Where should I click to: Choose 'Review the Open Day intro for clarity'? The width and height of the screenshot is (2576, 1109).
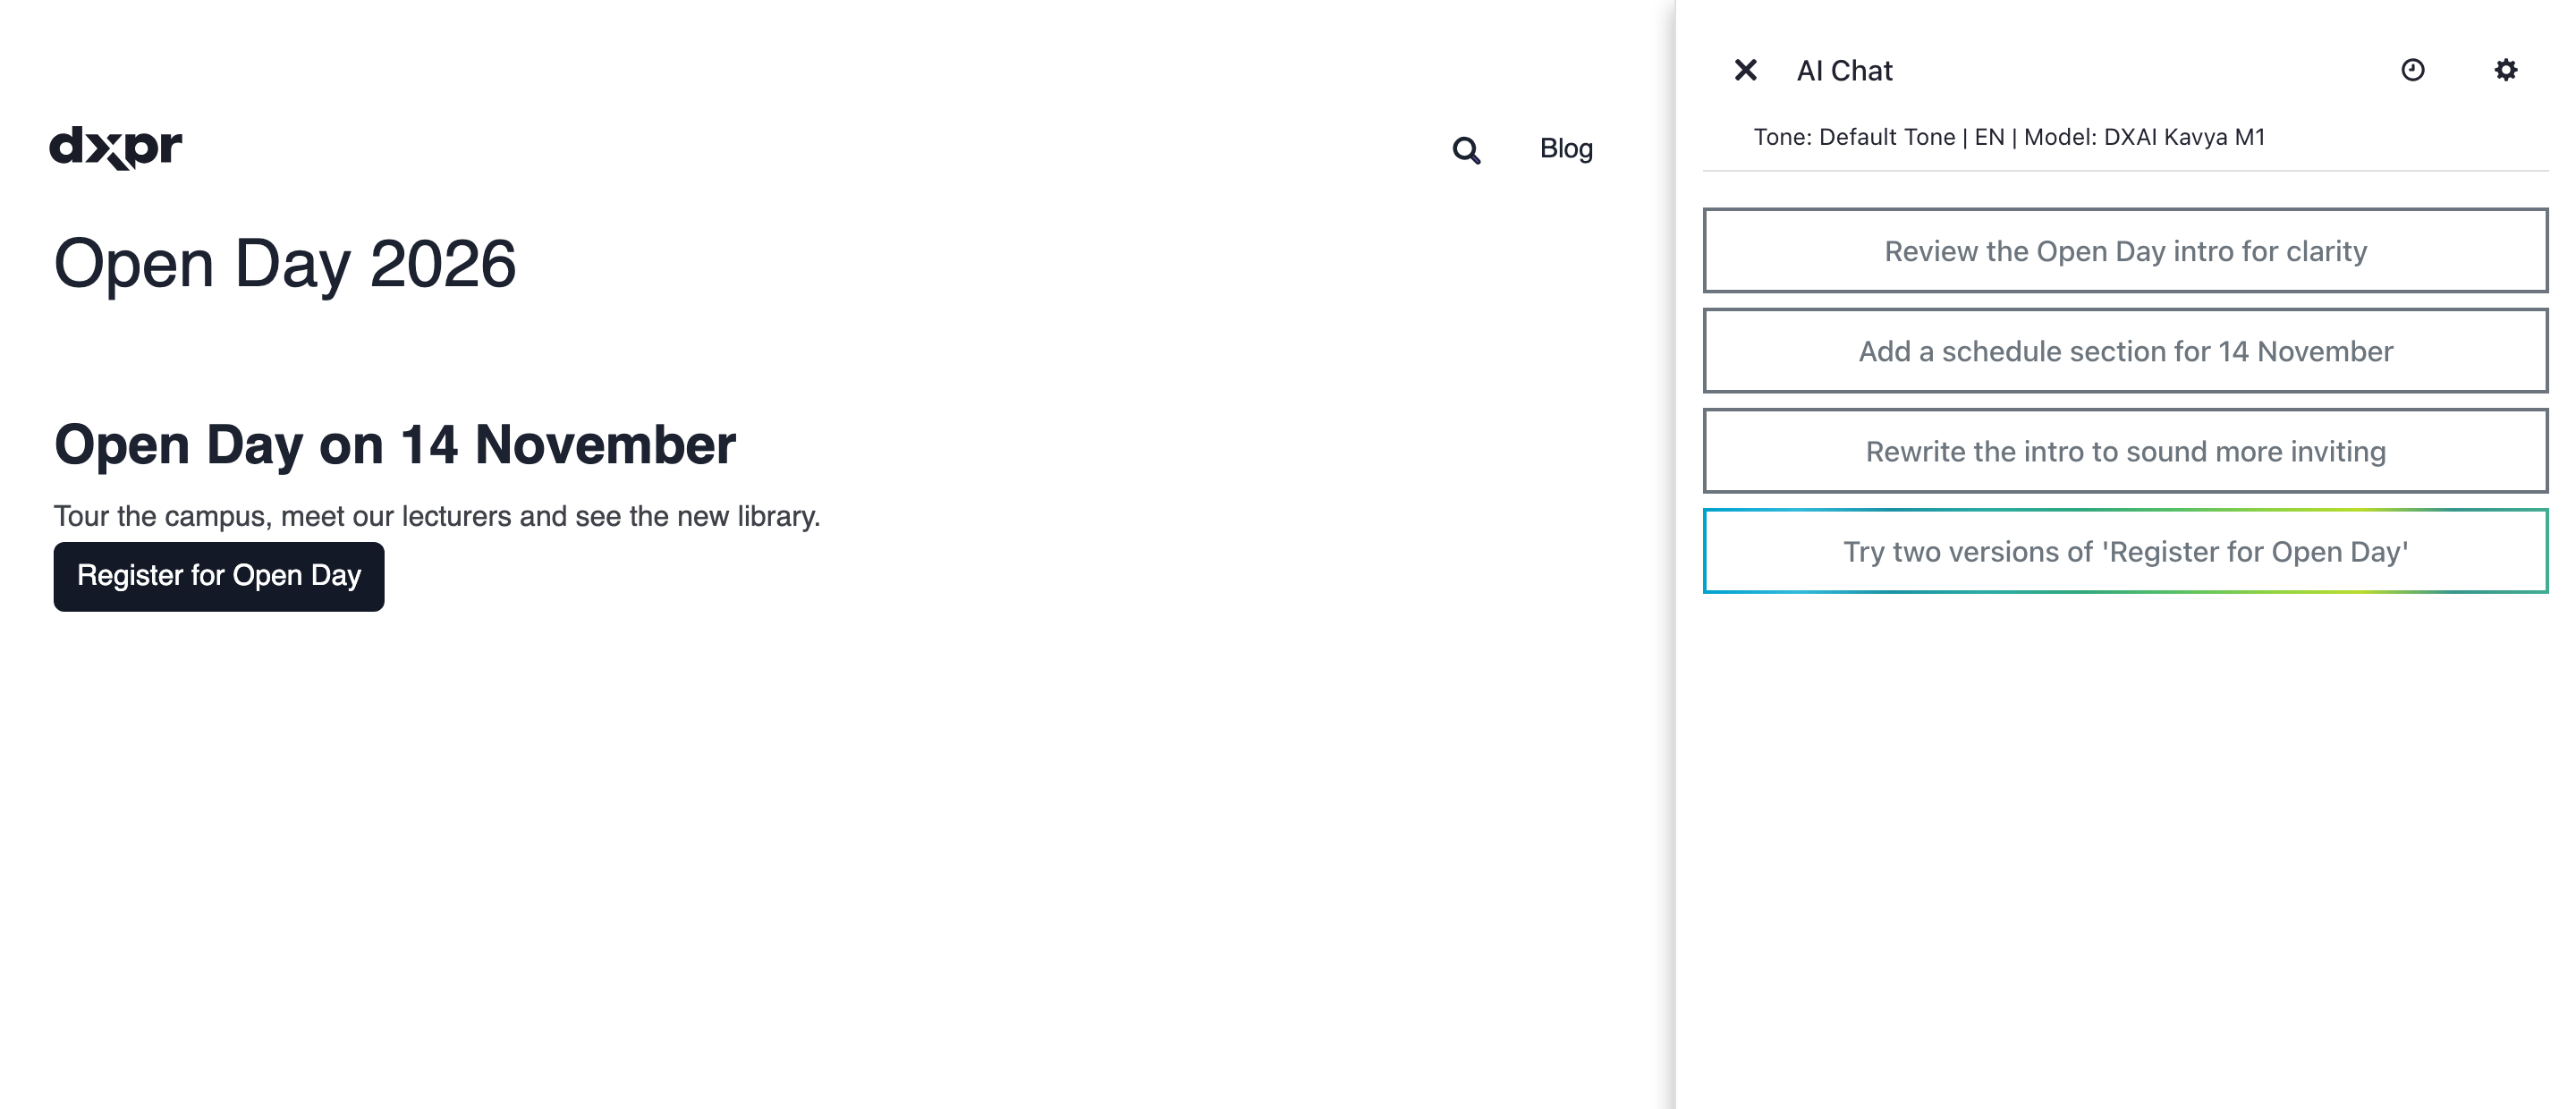(2125, 251)
